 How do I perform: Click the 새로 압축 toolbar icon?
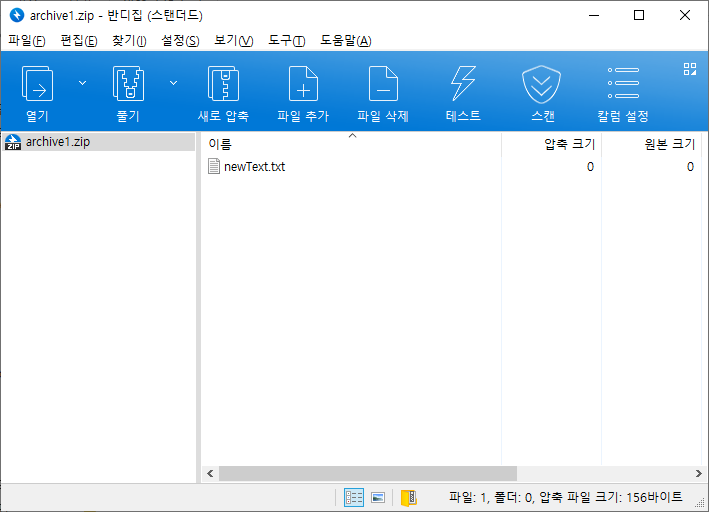223,84
